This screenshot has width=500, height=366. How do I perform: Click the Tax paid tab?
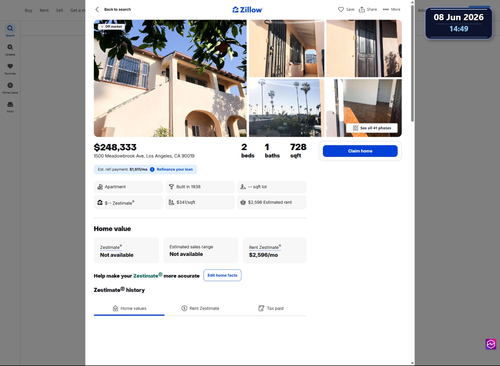pos(271,308)
